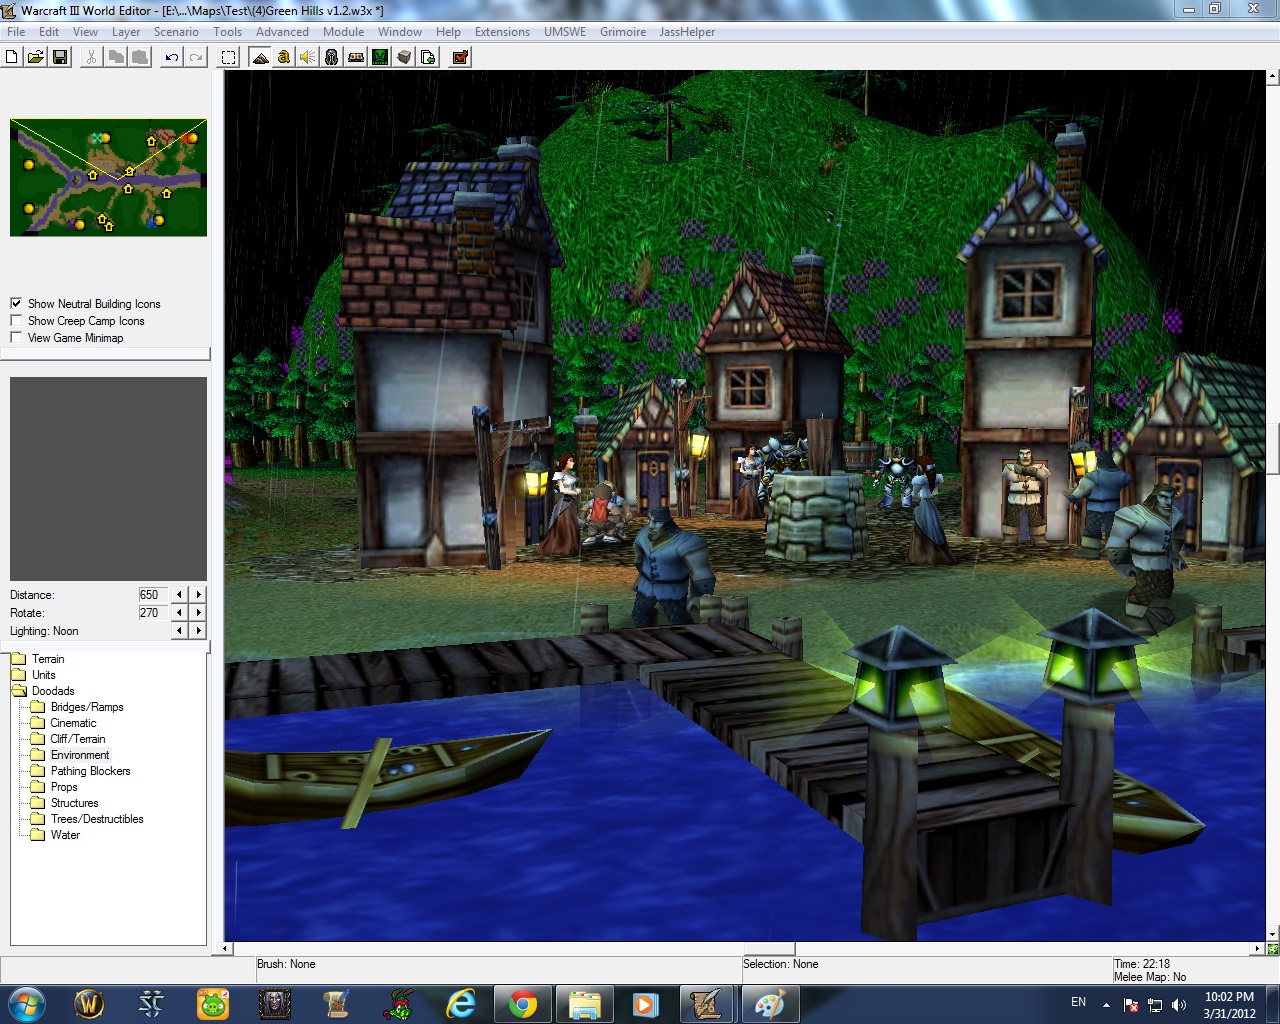Open a map file via folder icon
This screenshot has width=1280, height=1024.
coord(36,57)
